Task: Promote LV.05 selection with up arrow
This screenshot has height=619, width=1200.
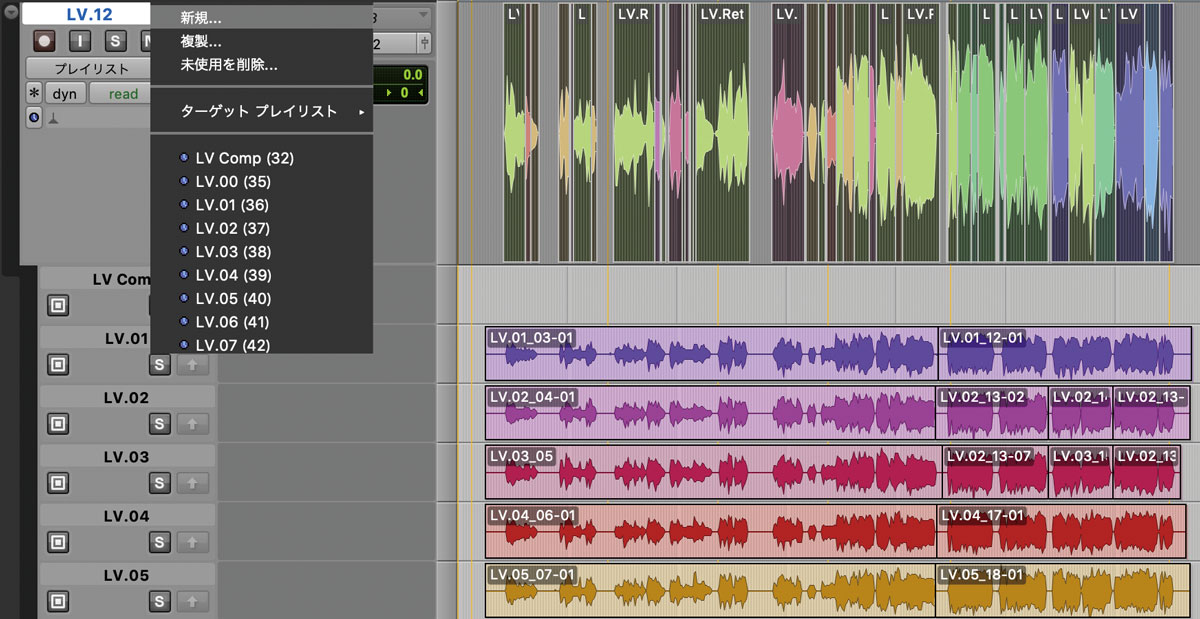Action: tap(192, 601)
